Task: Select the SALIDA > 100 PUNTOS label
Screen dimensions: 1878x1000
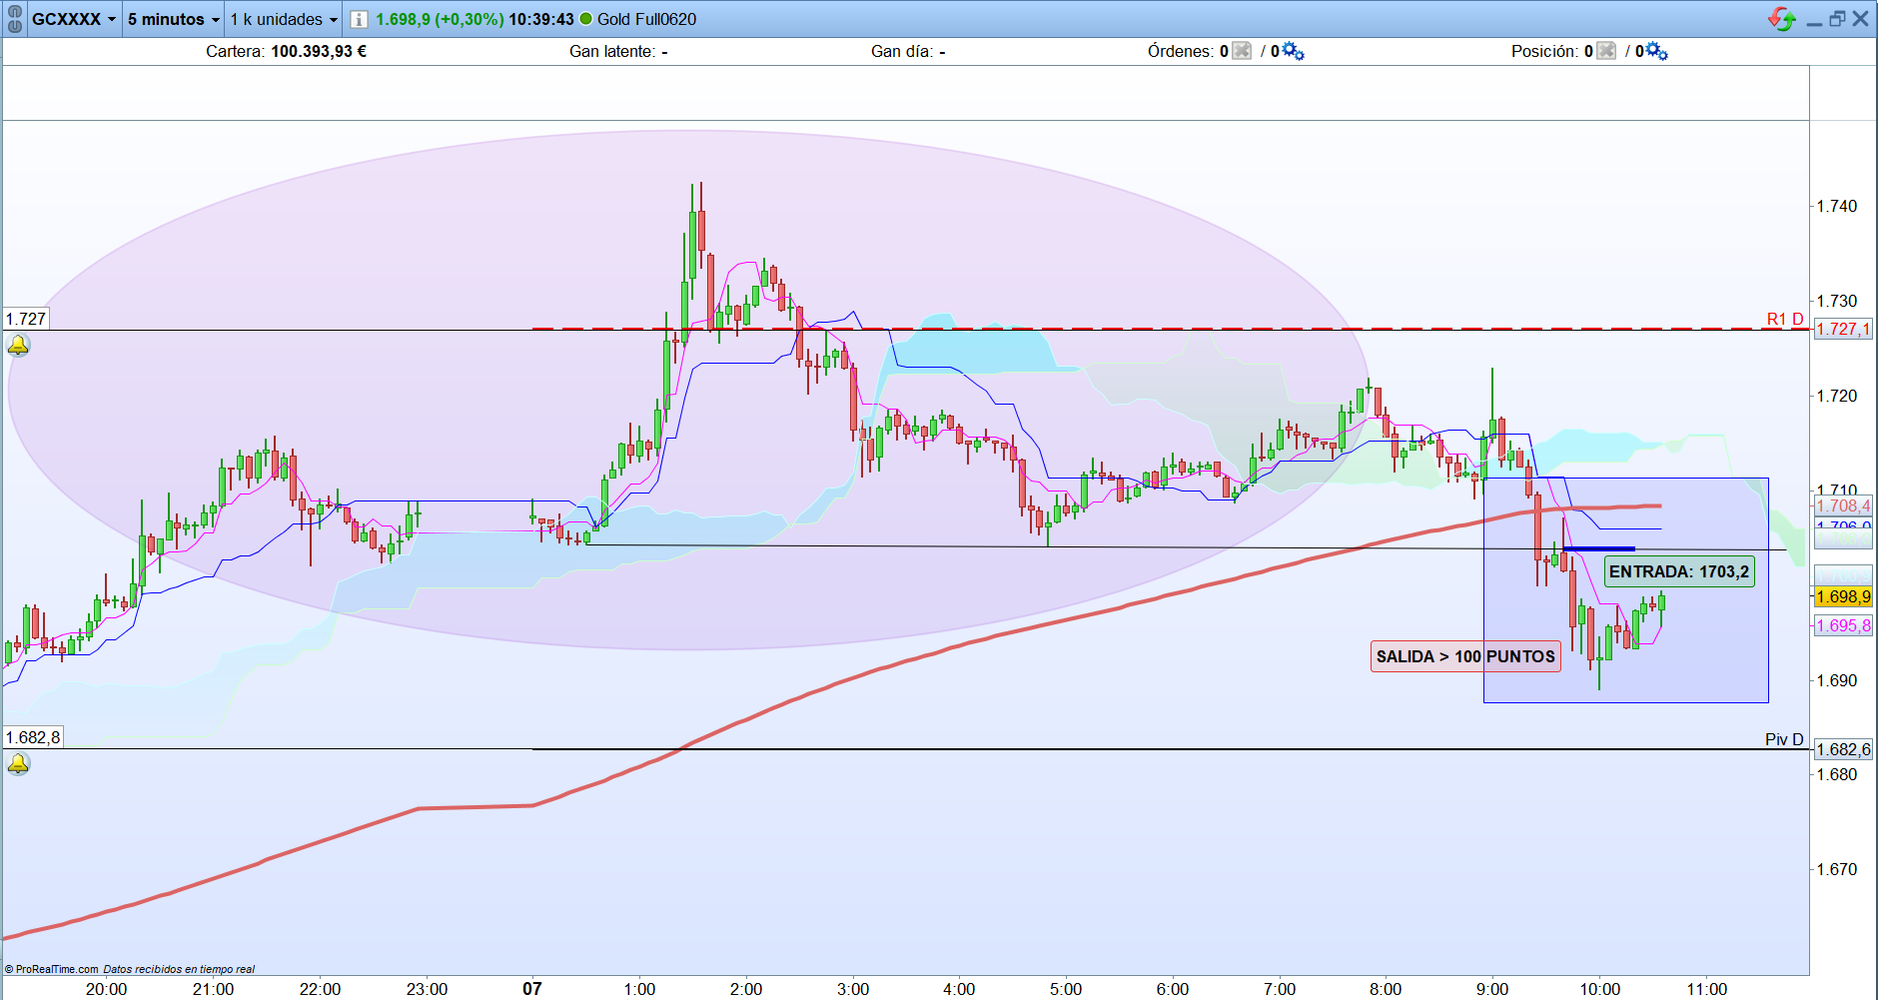Action: (1465, 657)
